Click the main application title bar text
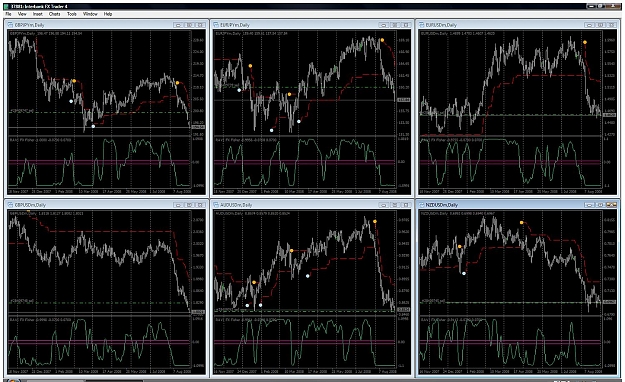This screenshot has height=382, width=625. pos(39,6)
